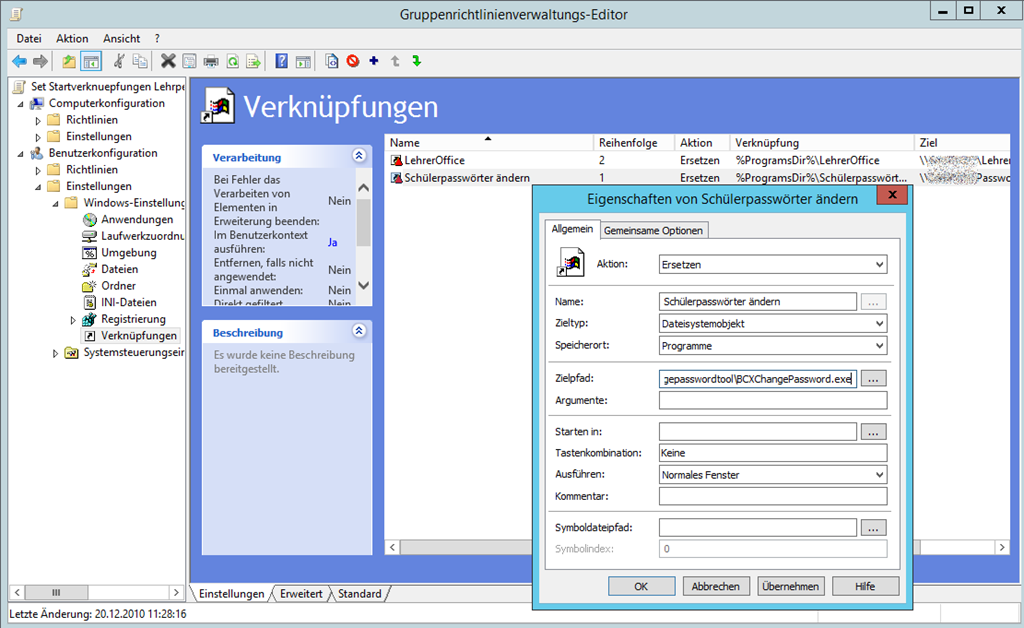
Task: Open help via blue question mark icon
Action: click(x=282, y=62)
